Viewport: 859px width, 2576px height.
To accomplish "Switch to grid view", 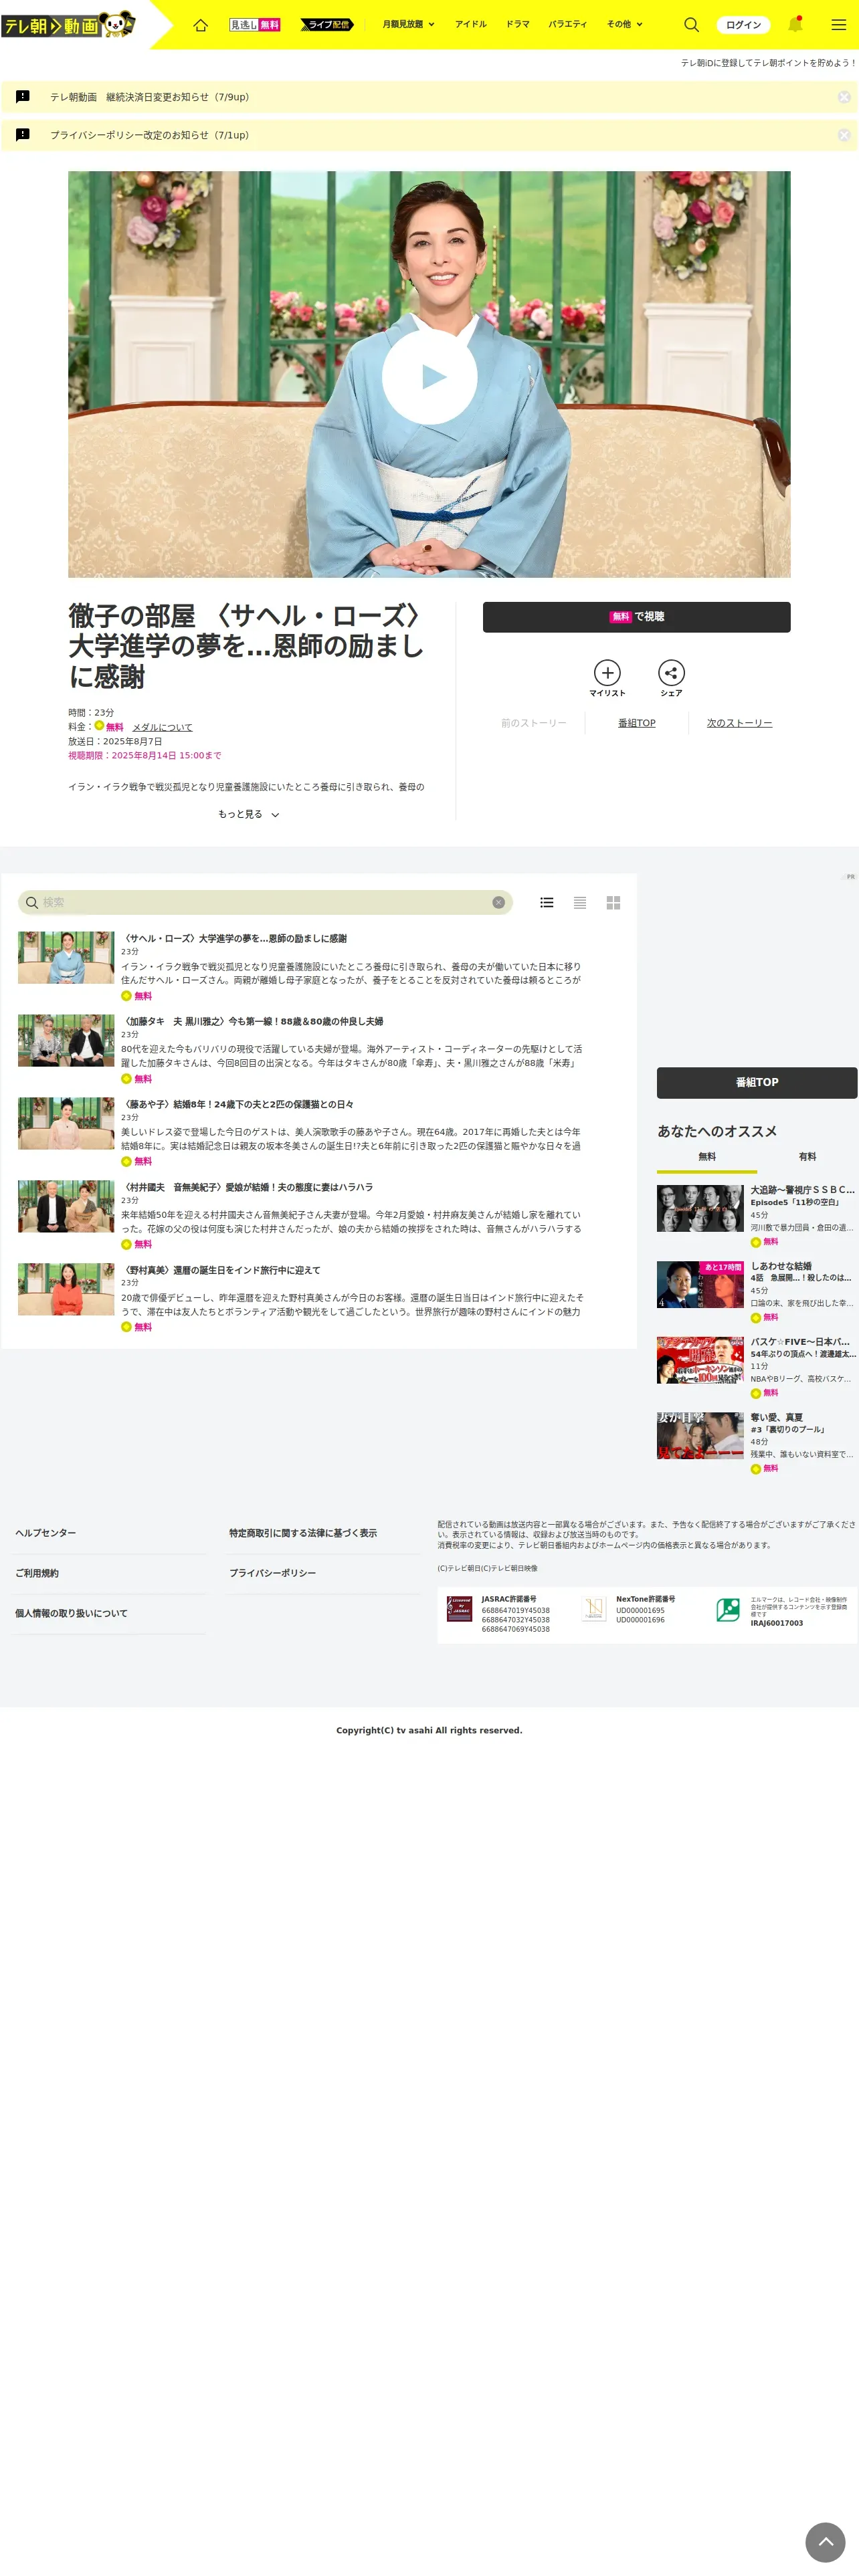I will (613, 902).
